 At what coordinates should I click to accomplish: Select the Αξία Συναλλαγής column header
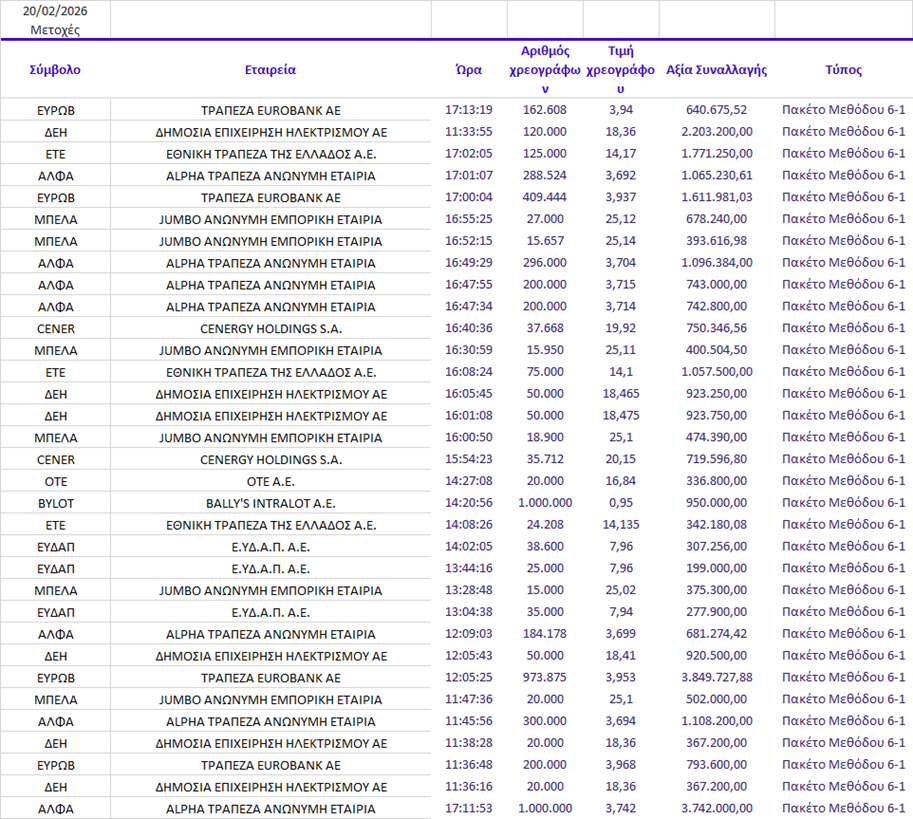[716, 70]
